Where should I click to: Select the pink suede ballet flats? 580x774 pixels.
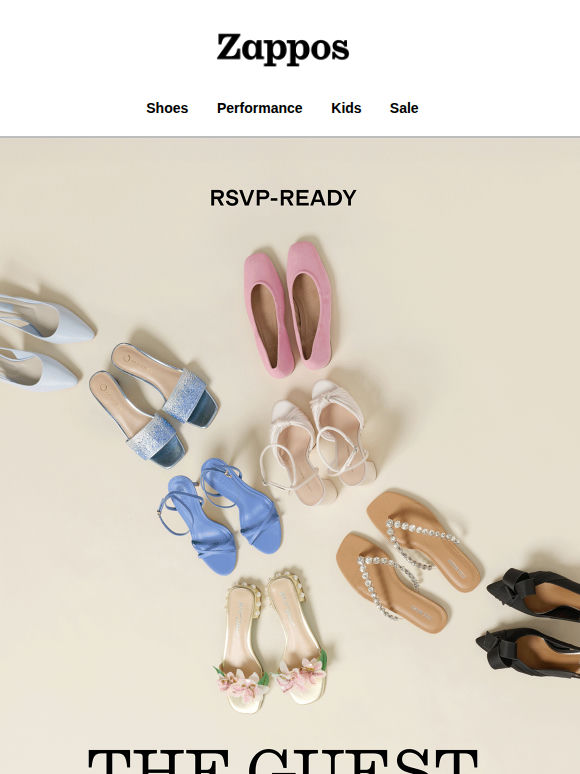pyautogui.click(x=287, y=309)
